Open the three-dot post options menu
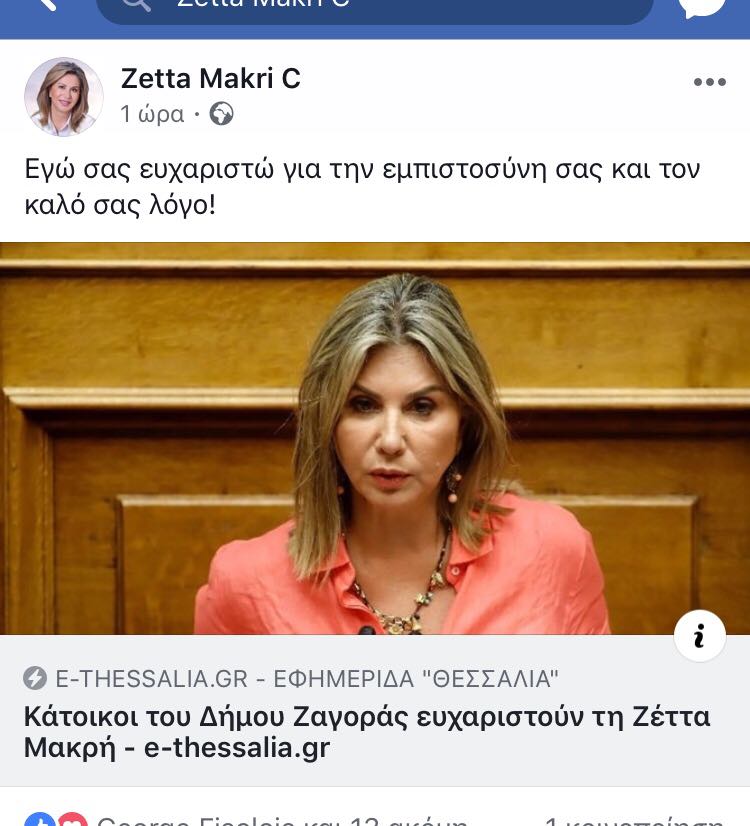750x826 pixels. click(709, 82)
